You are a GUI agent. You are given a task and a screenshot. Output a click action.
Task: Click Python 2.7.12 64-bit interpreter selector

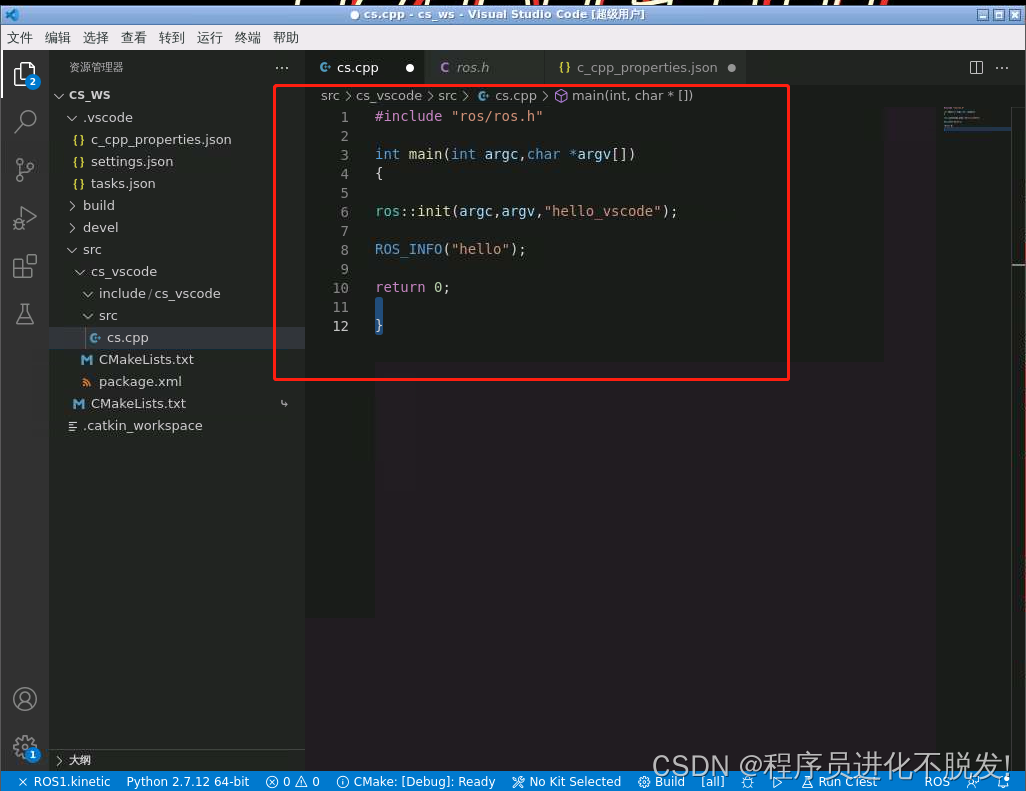188,782
